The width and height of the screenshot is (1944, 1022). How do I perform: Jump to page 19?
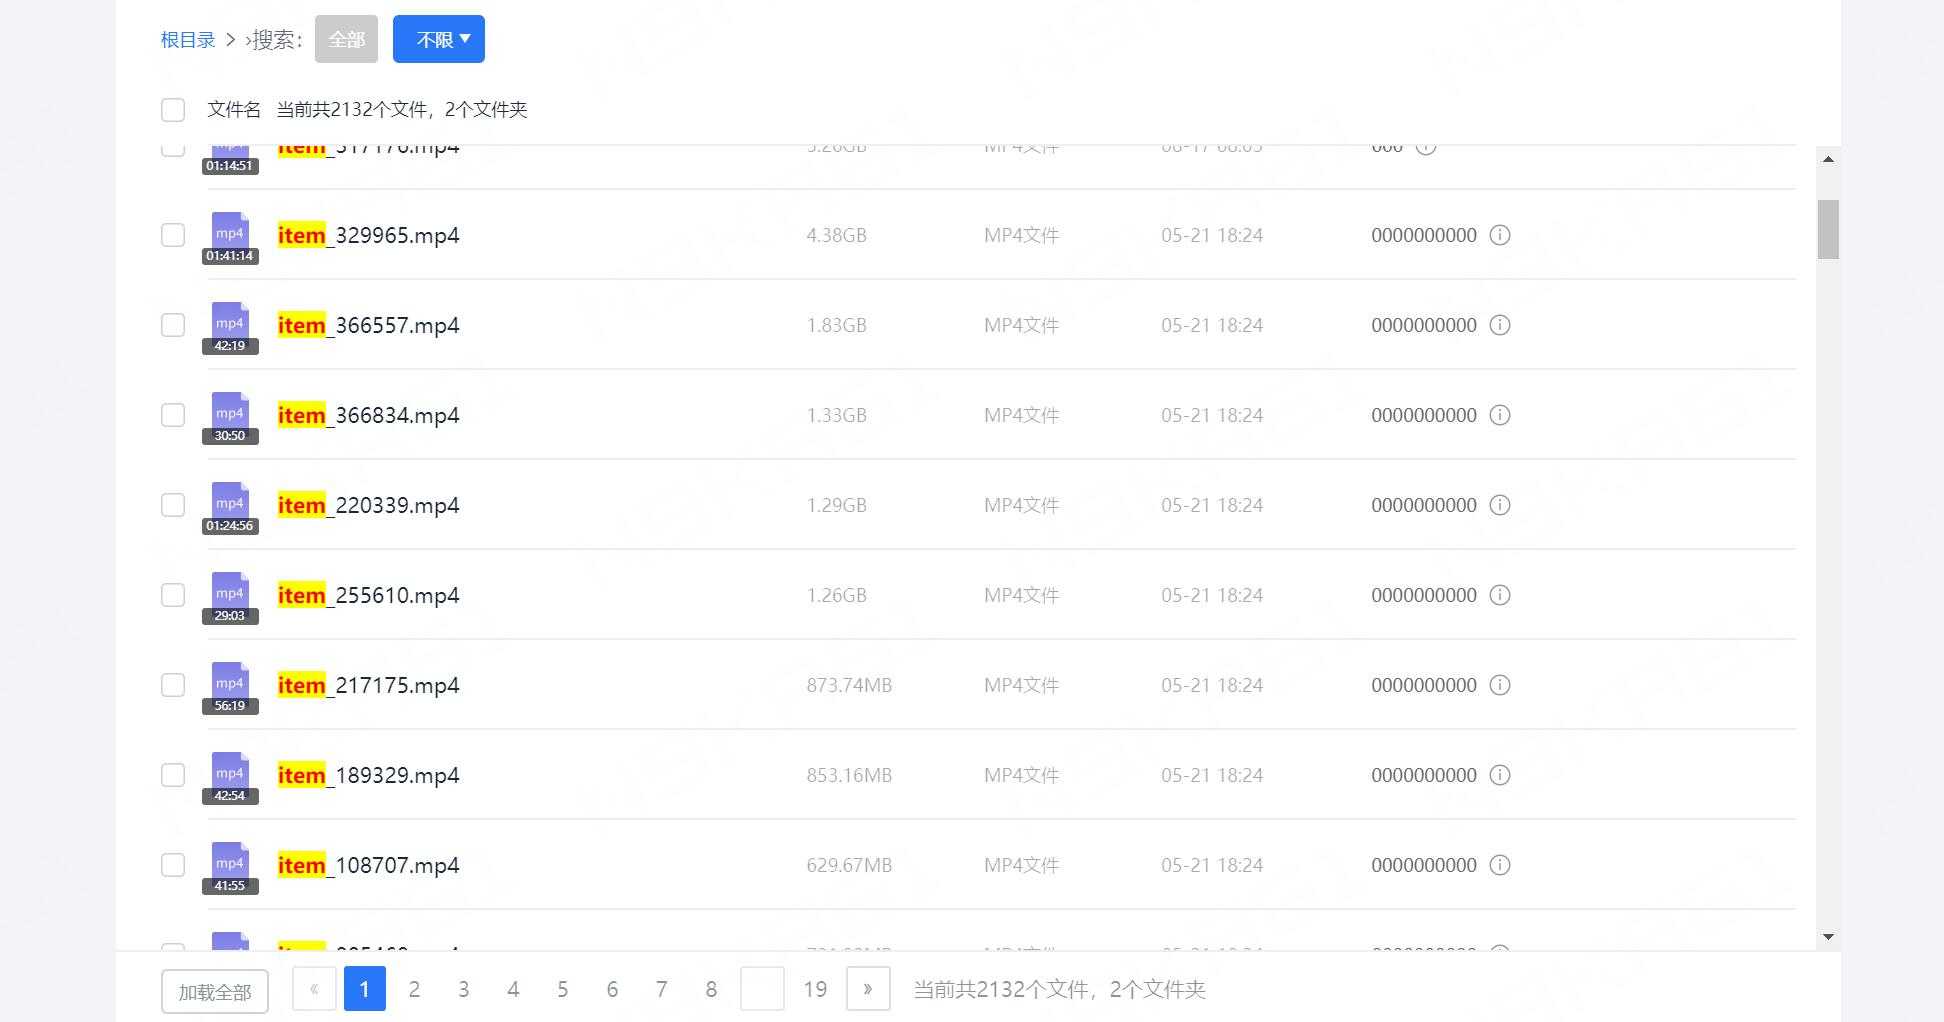pos(815,989)
